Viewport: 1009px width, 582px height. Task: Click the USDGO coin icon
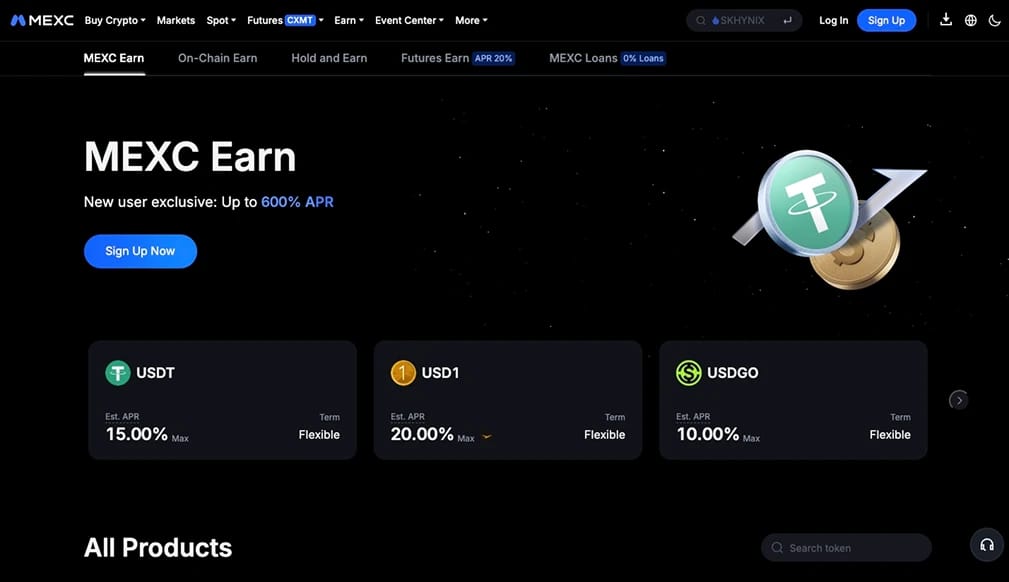tap(689, 373)
